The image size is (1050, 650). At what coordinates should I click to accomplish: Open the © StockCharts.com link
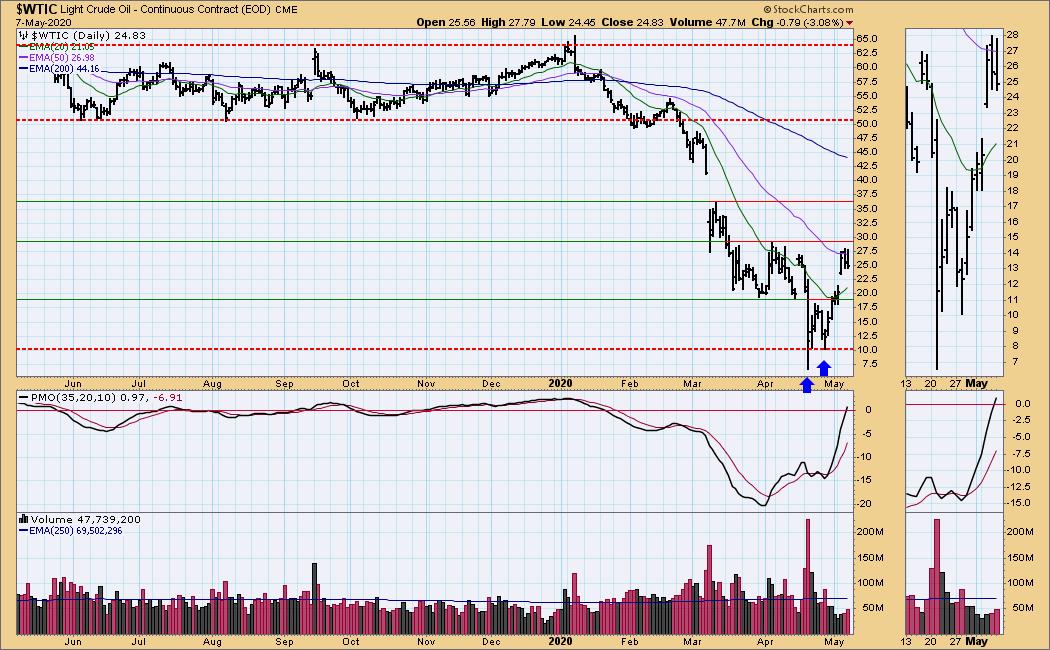point(808,9)
